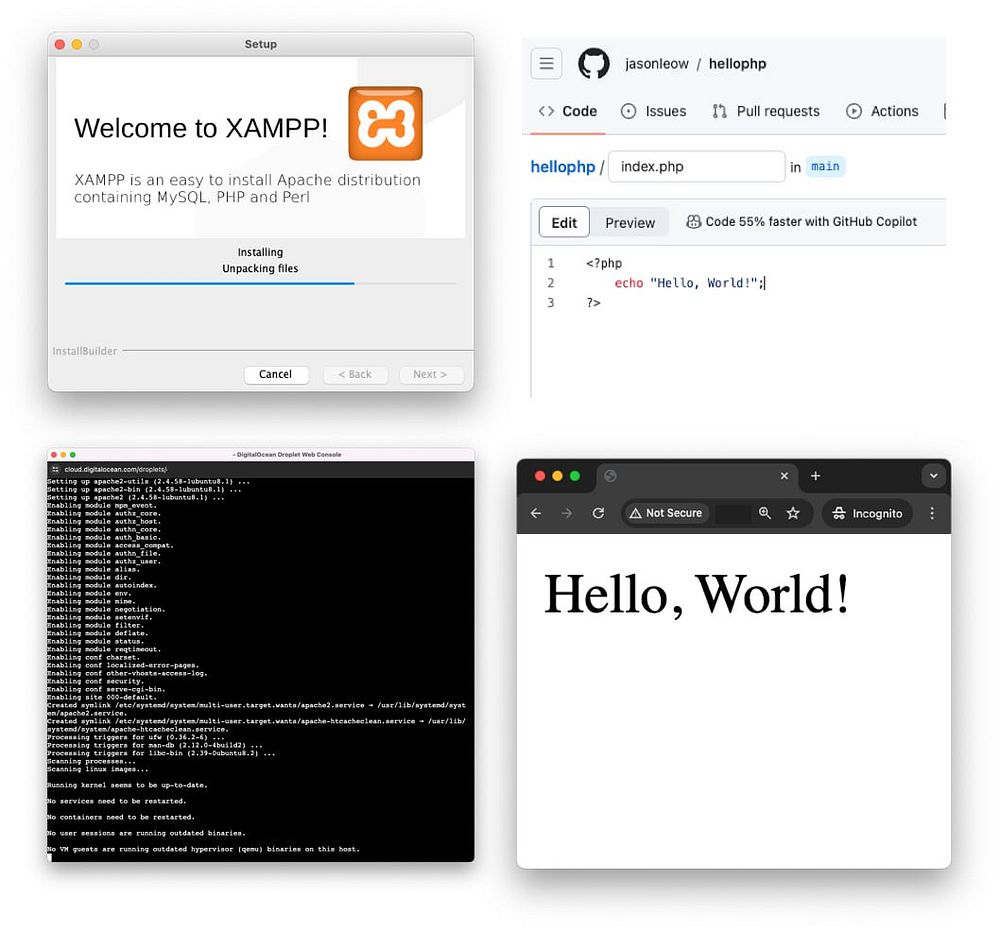The width and height of the screenshot is (1000, 933).
Task: Open the Code tab on GitHub
Action: [x=568, y=111]
